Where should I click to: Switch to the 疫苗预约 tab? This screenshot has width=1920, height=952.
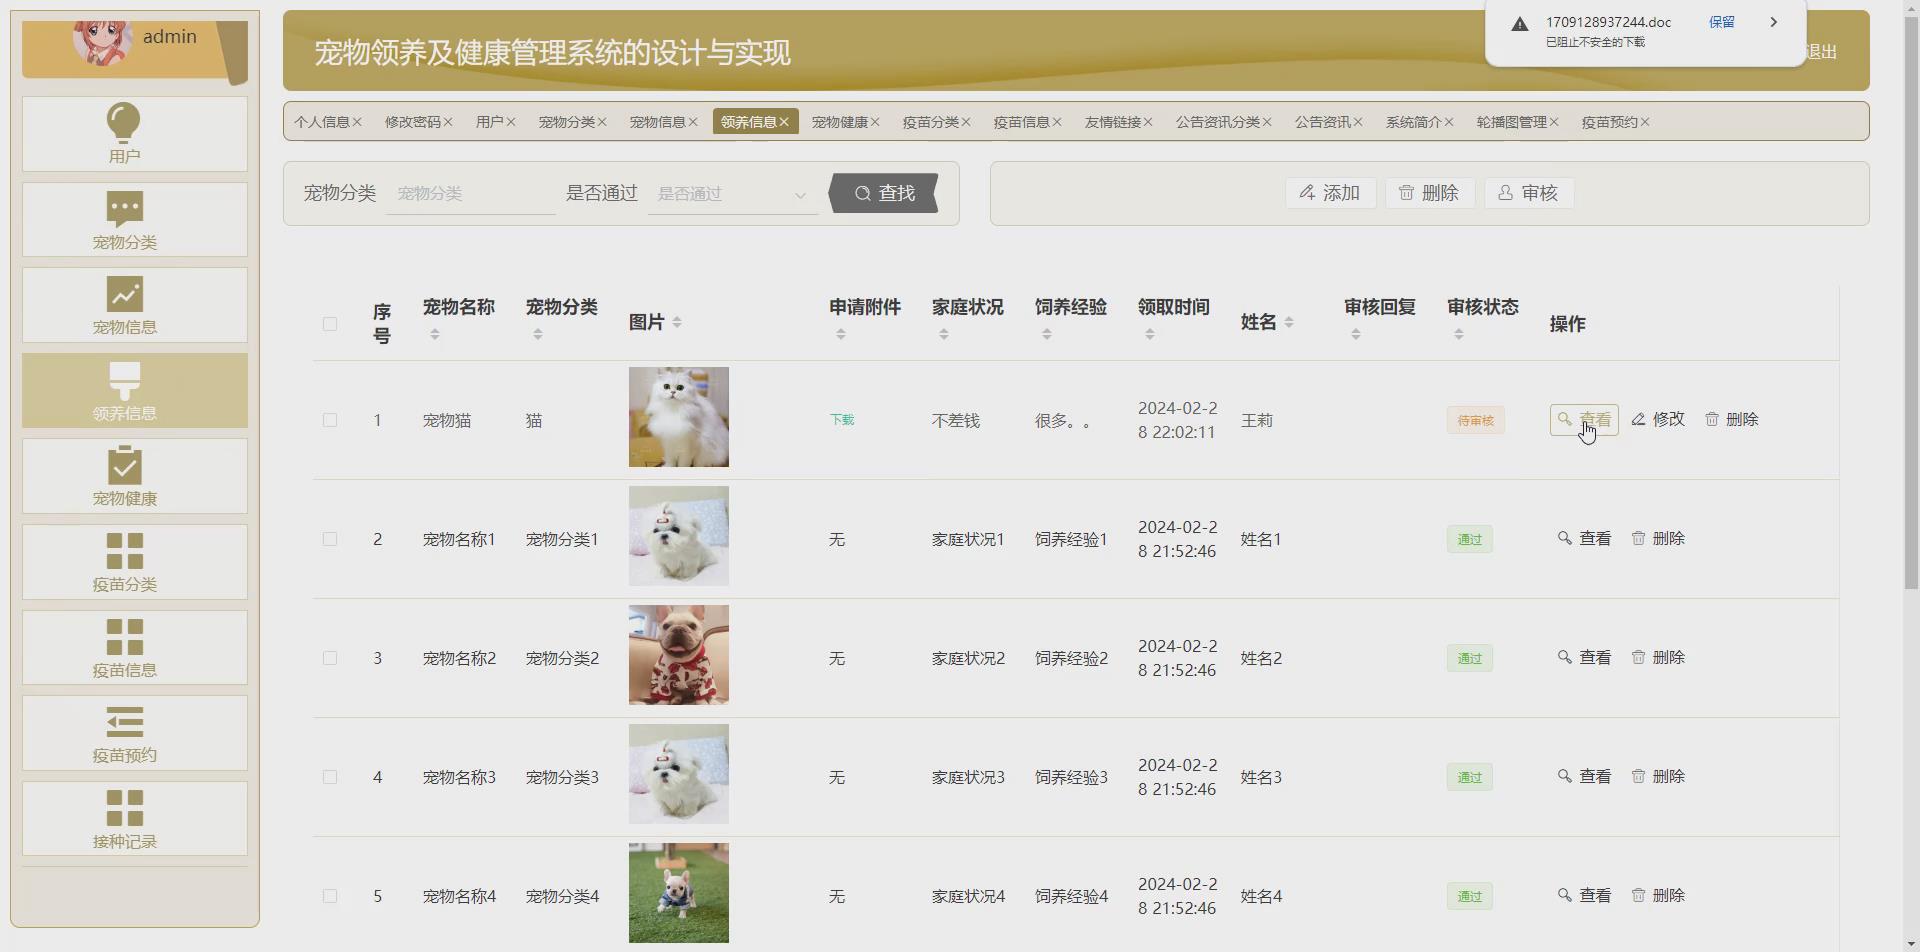point(1608,122)
